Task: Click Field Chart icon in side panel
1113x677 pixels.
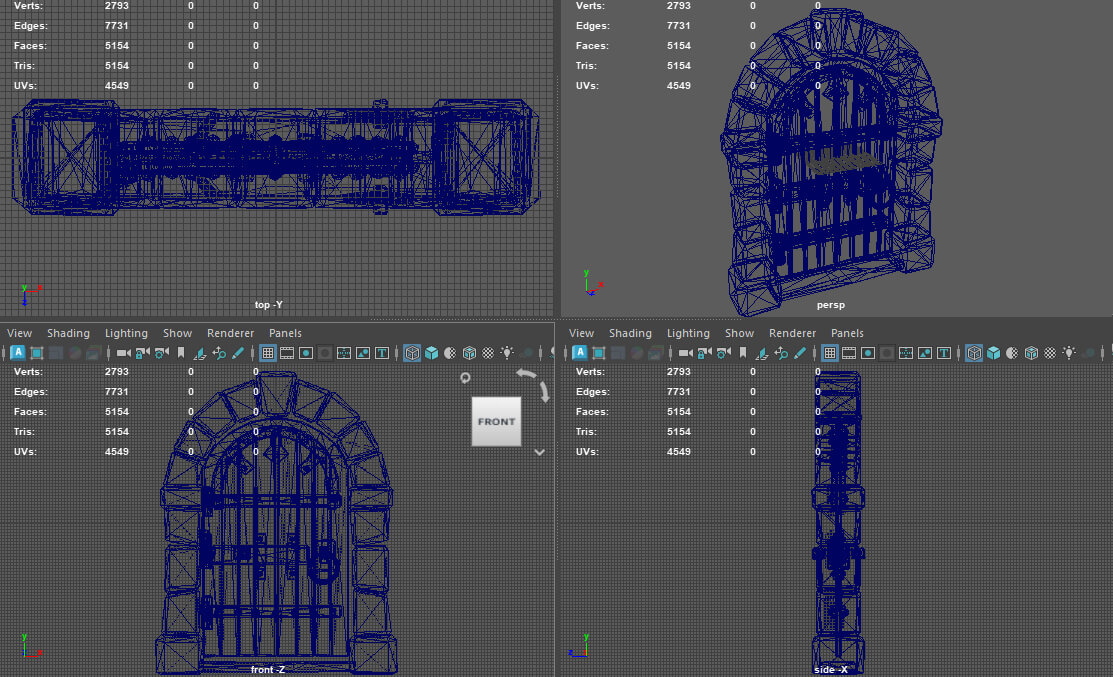Action: (906, 353)
